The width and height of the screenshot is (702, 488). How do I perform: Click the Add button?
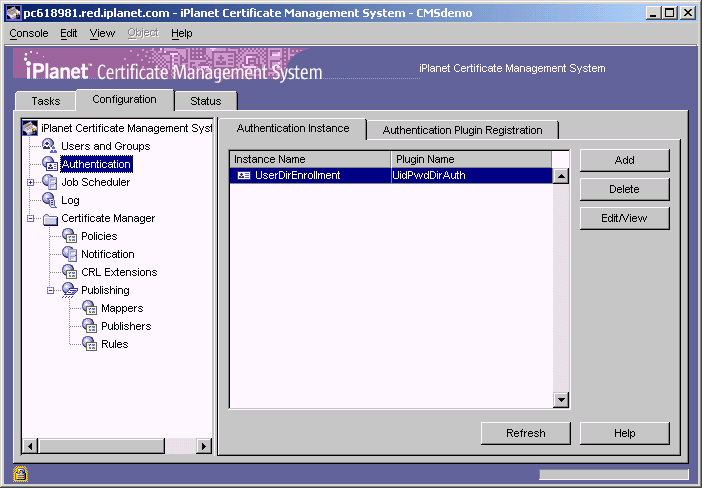coord(625,160)
